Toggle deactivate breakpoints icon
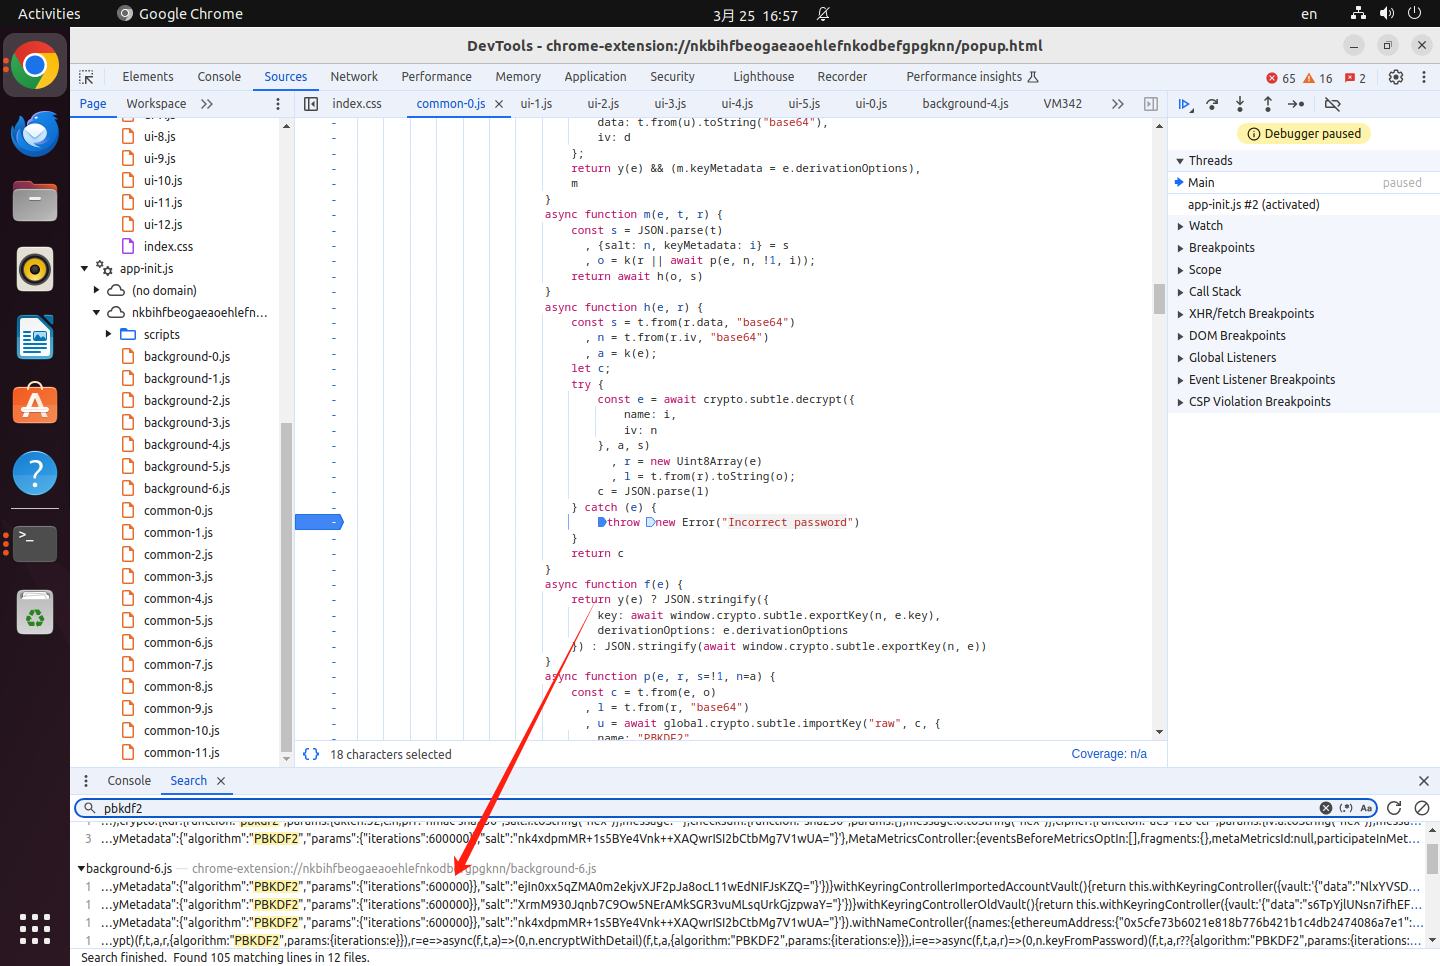1440x966 pixels. tap(1332, 104)
